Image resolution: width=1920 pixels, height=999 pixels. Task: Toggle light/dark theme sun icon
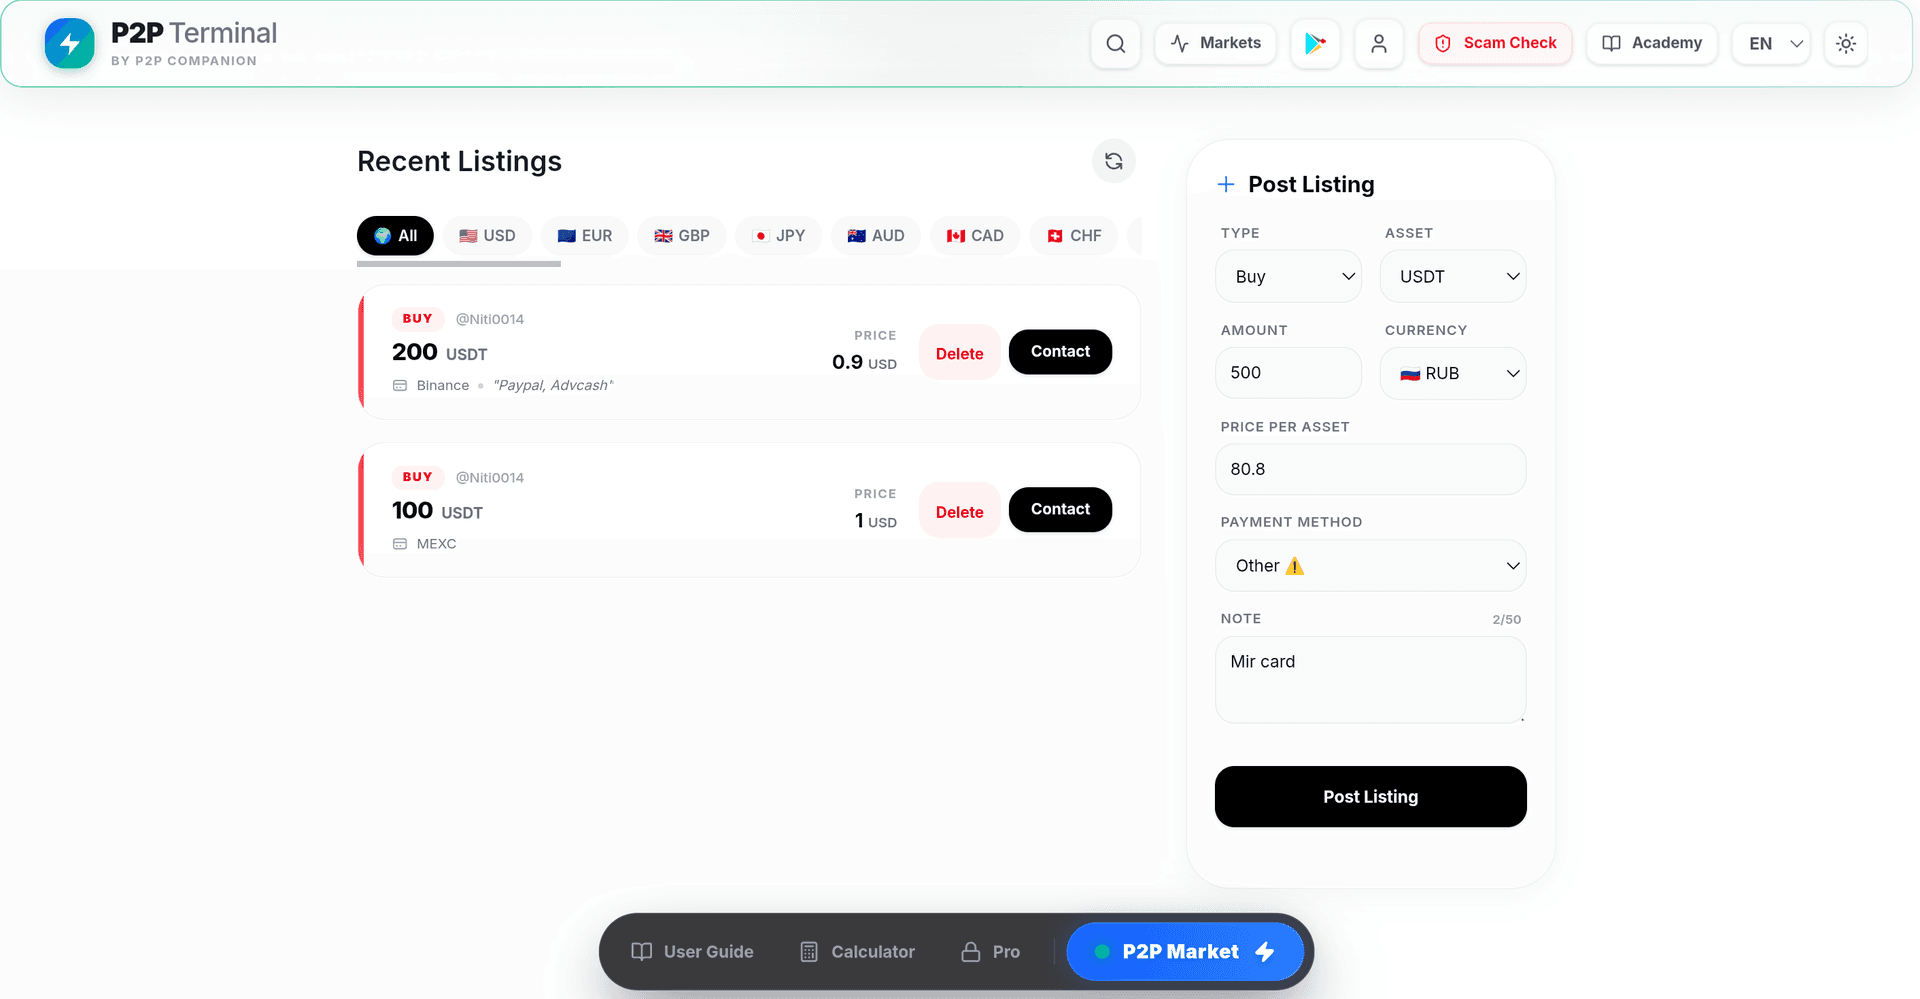(1846, 44)
